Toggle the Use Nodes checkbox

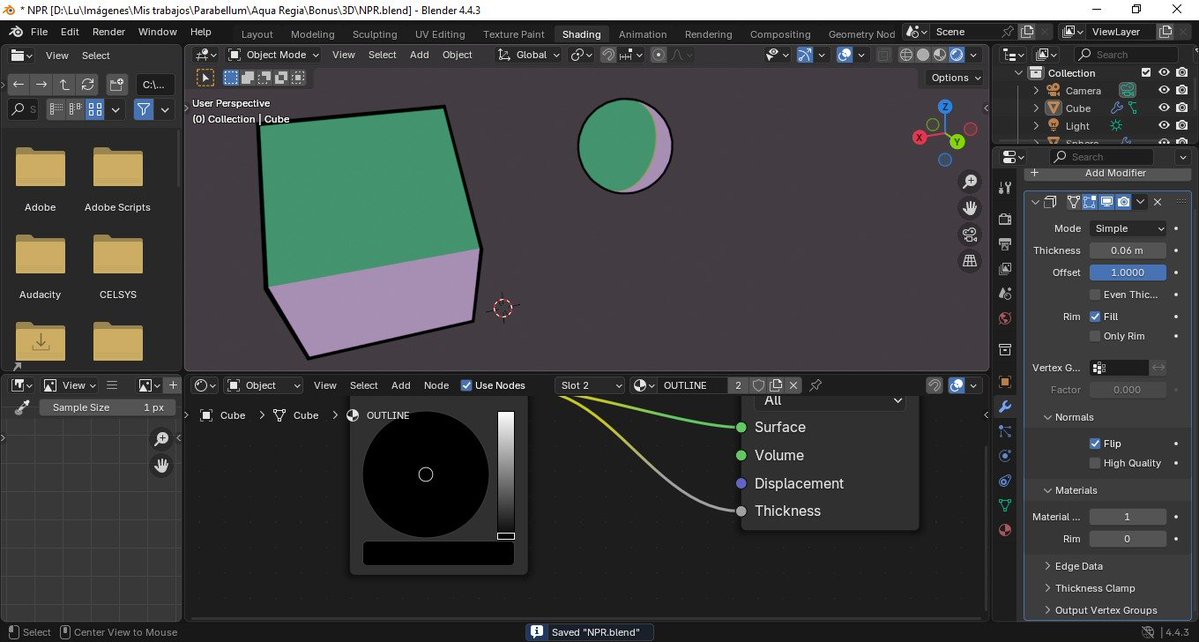coord(466,385)
